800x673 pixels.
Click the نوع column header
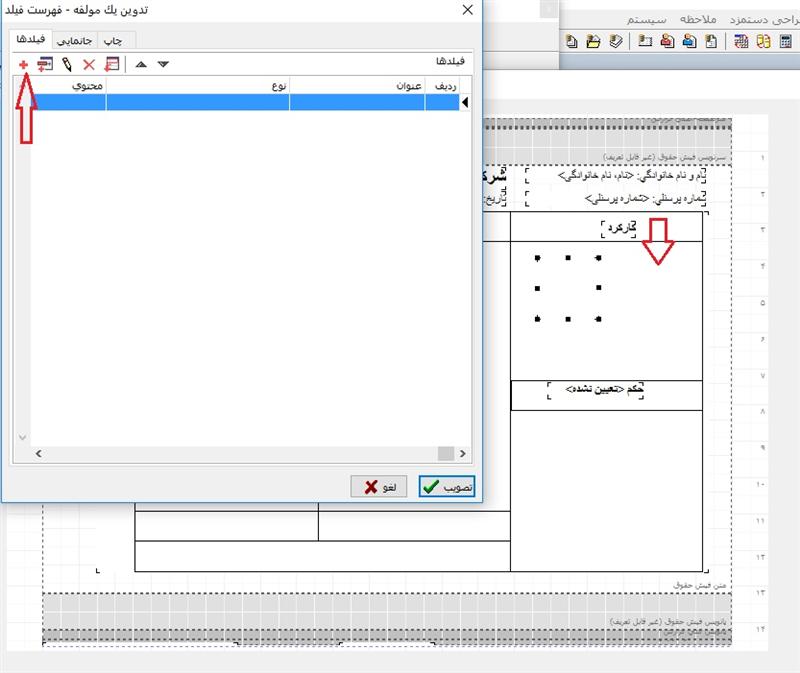198,86
